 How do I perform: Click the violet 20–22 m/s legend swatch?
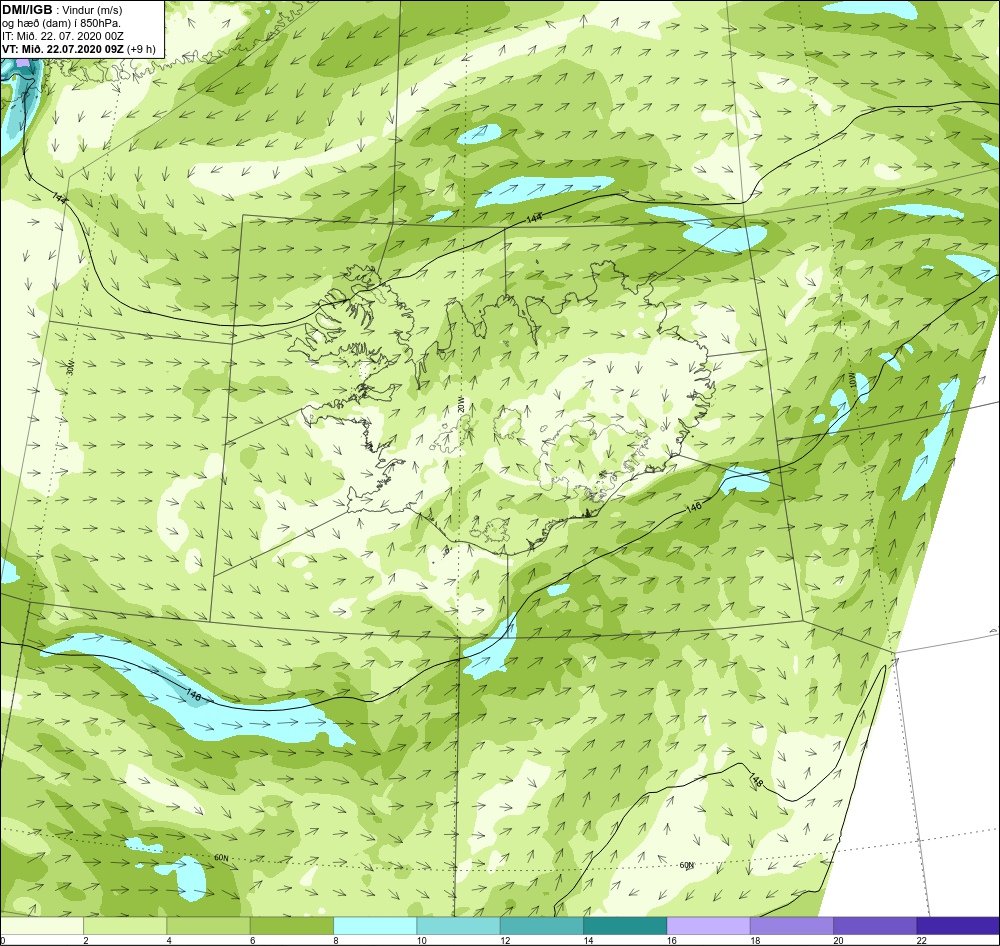tap(874, 925)
